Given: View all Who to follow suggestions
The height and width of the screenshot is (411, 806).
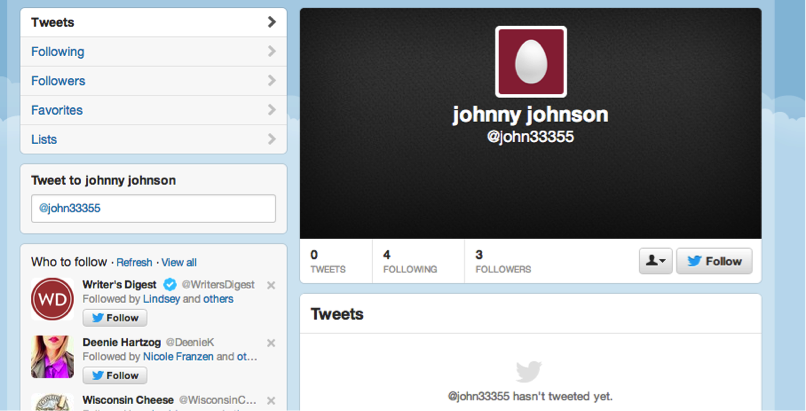Looking at the screenshot, I should (179, 263).
